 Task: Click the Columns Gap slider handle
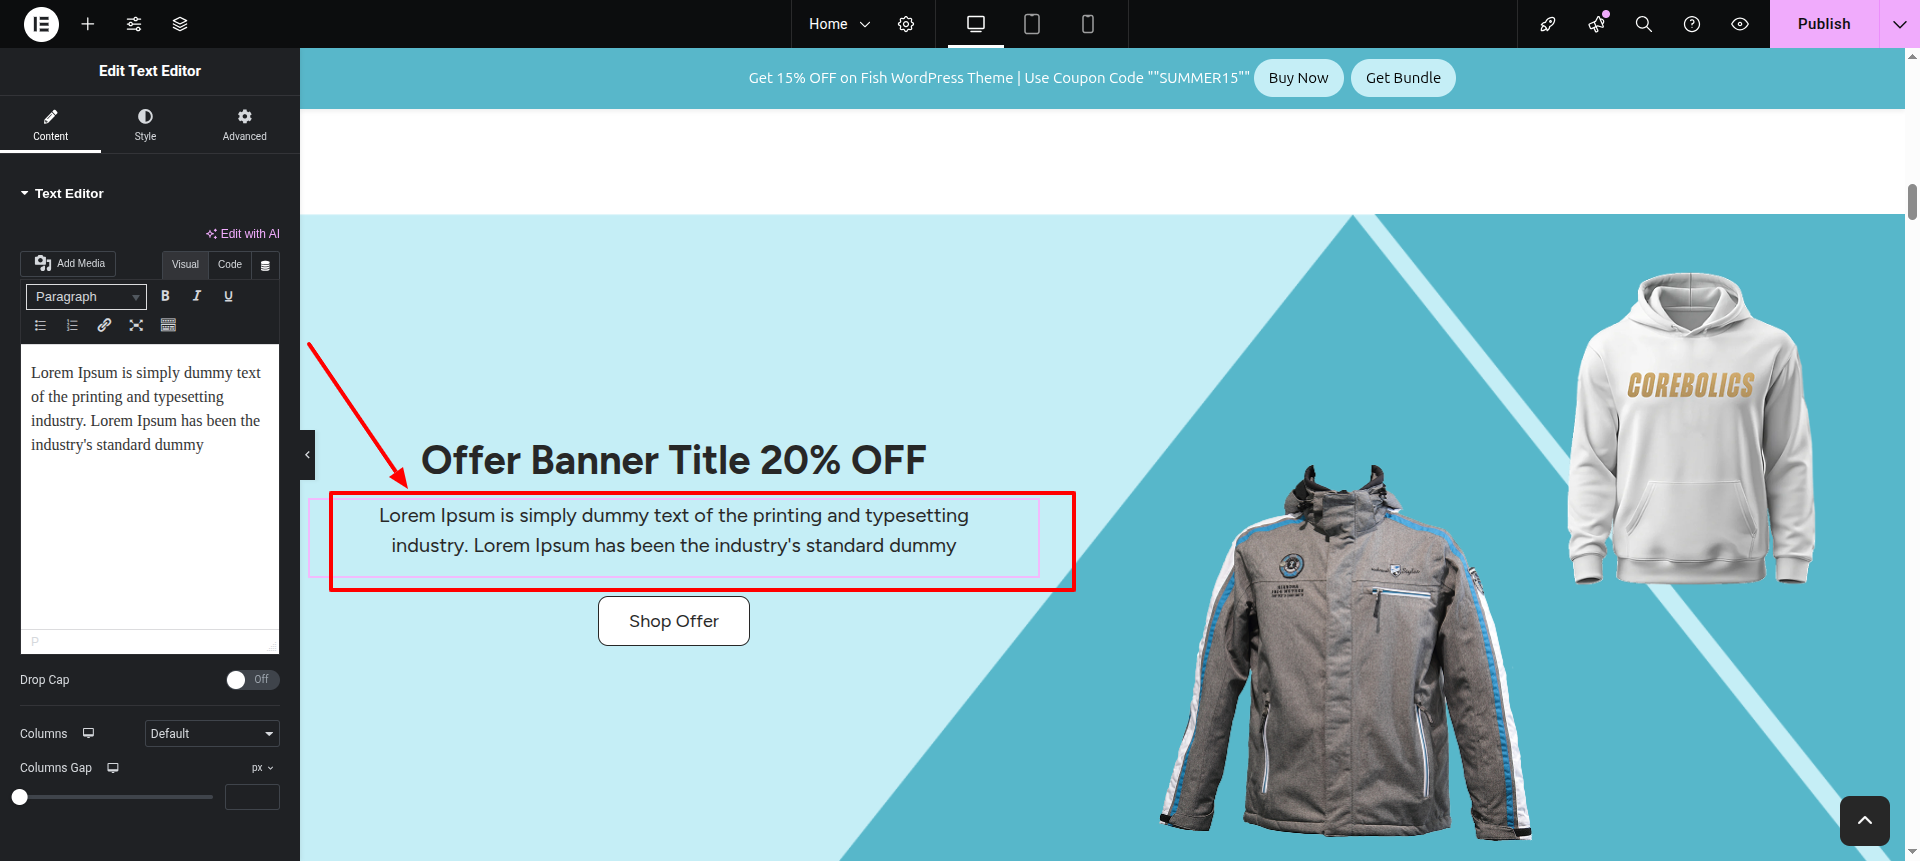(20, 797)
